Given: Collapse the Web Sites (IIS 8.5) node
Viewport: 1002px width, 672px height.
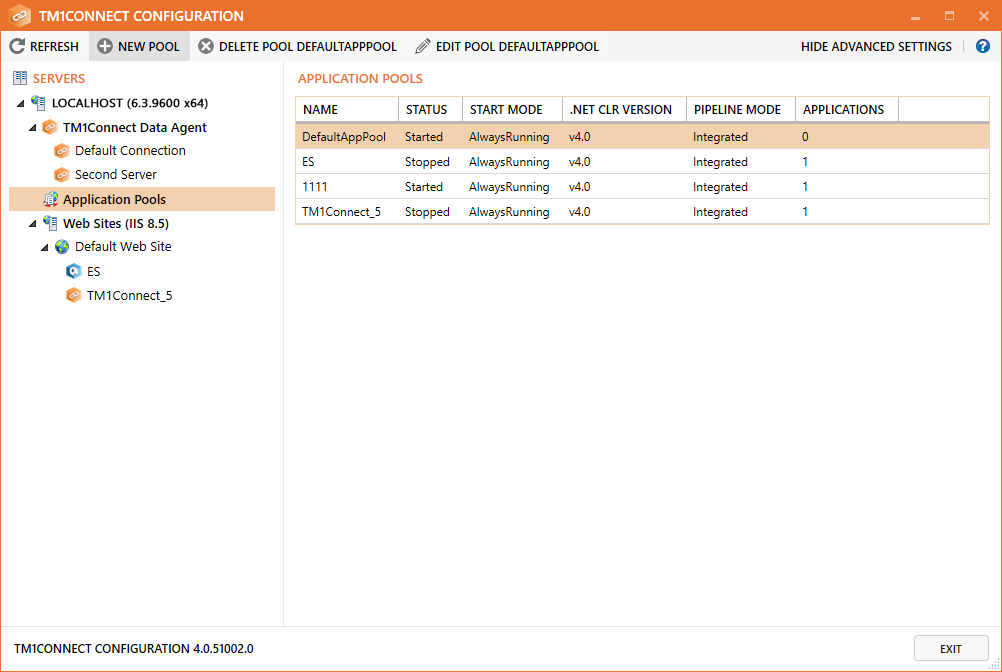Looking at the screenshot, I should (x=33, y=224).
